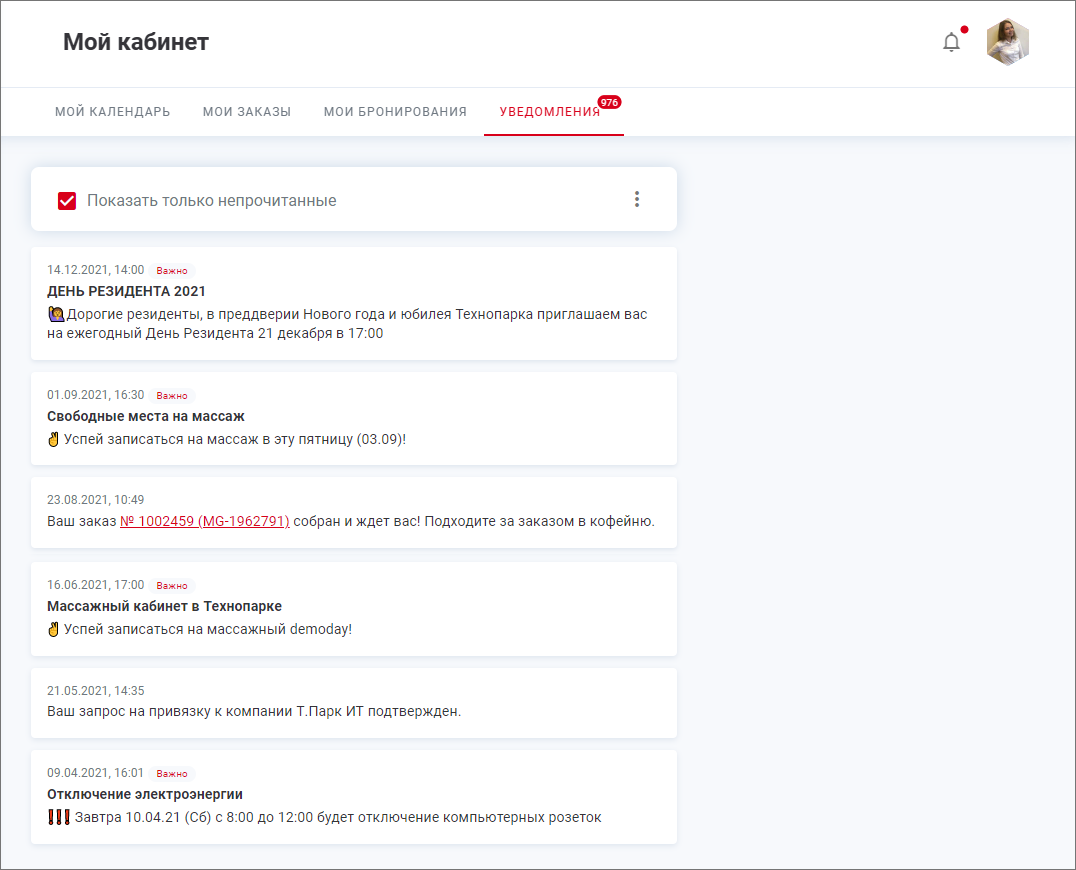Uncheck 'Показать только непрочитанные' checkbox
Screen dimensions: 1076x870
pos(67,201)
